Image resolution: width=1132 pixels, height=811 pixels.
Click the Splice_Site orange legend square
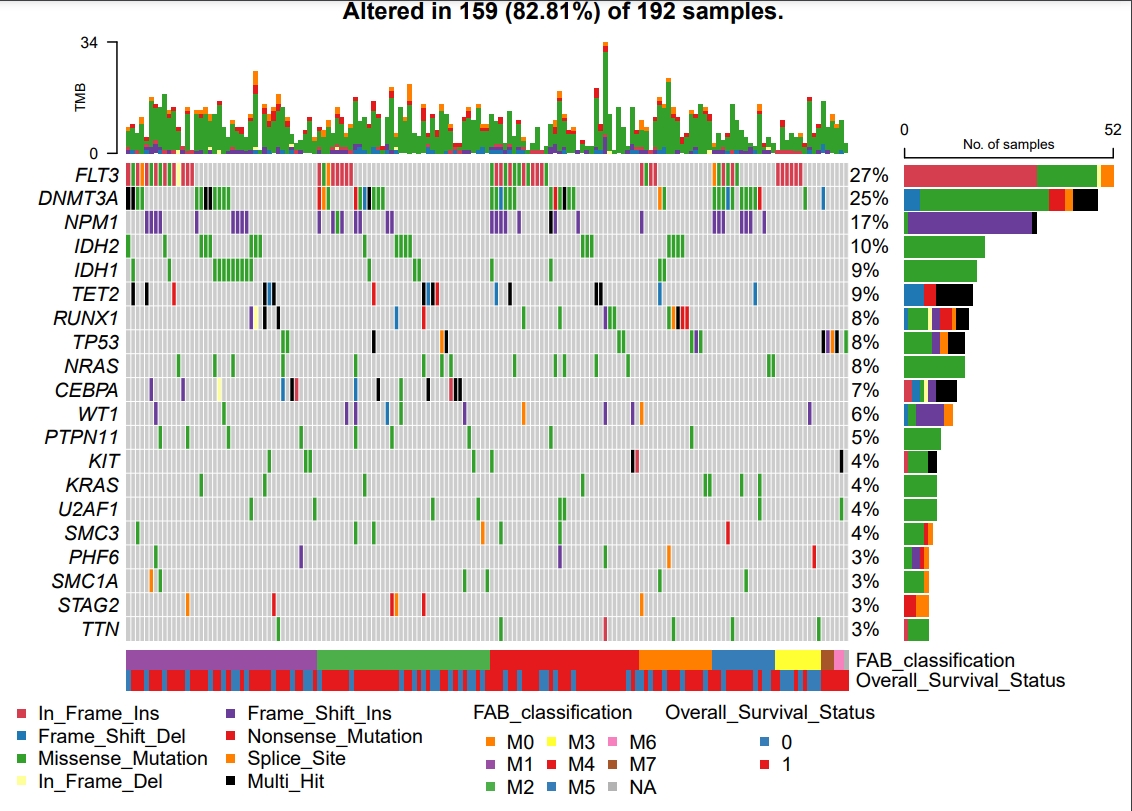coord(231,758)
